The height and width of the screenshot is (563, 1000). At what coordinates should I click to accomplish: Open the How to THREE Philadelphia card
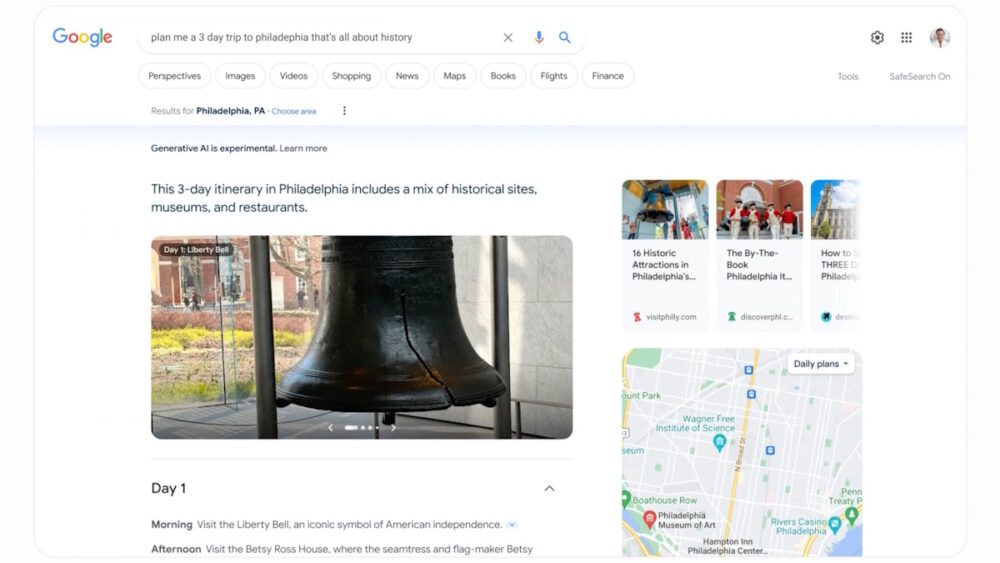point(836,255)
